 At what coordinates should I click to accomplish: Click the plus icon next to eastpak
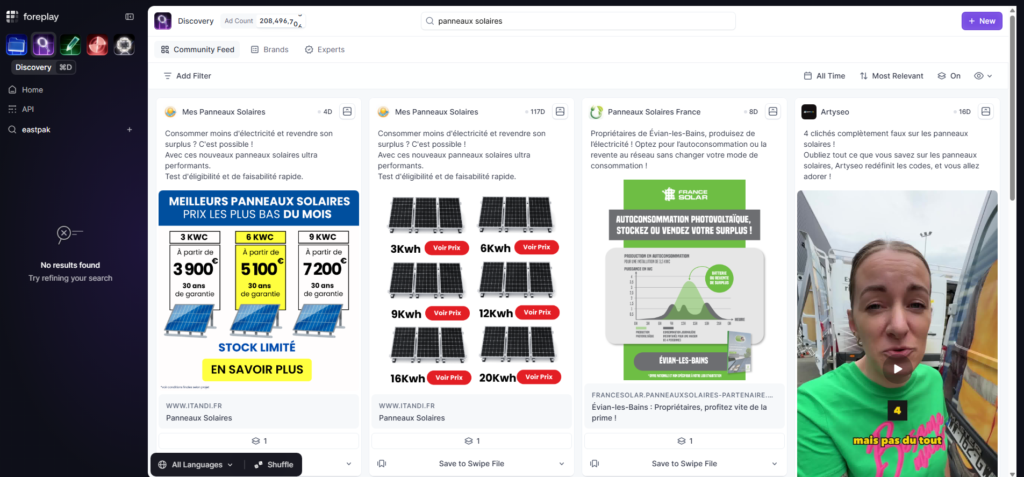129,129
